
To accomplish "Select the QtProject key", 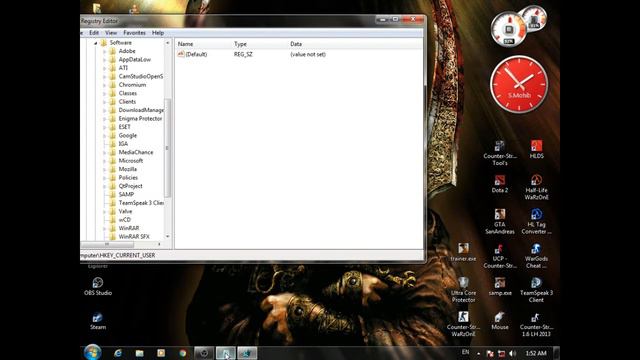I will (130, 186).
